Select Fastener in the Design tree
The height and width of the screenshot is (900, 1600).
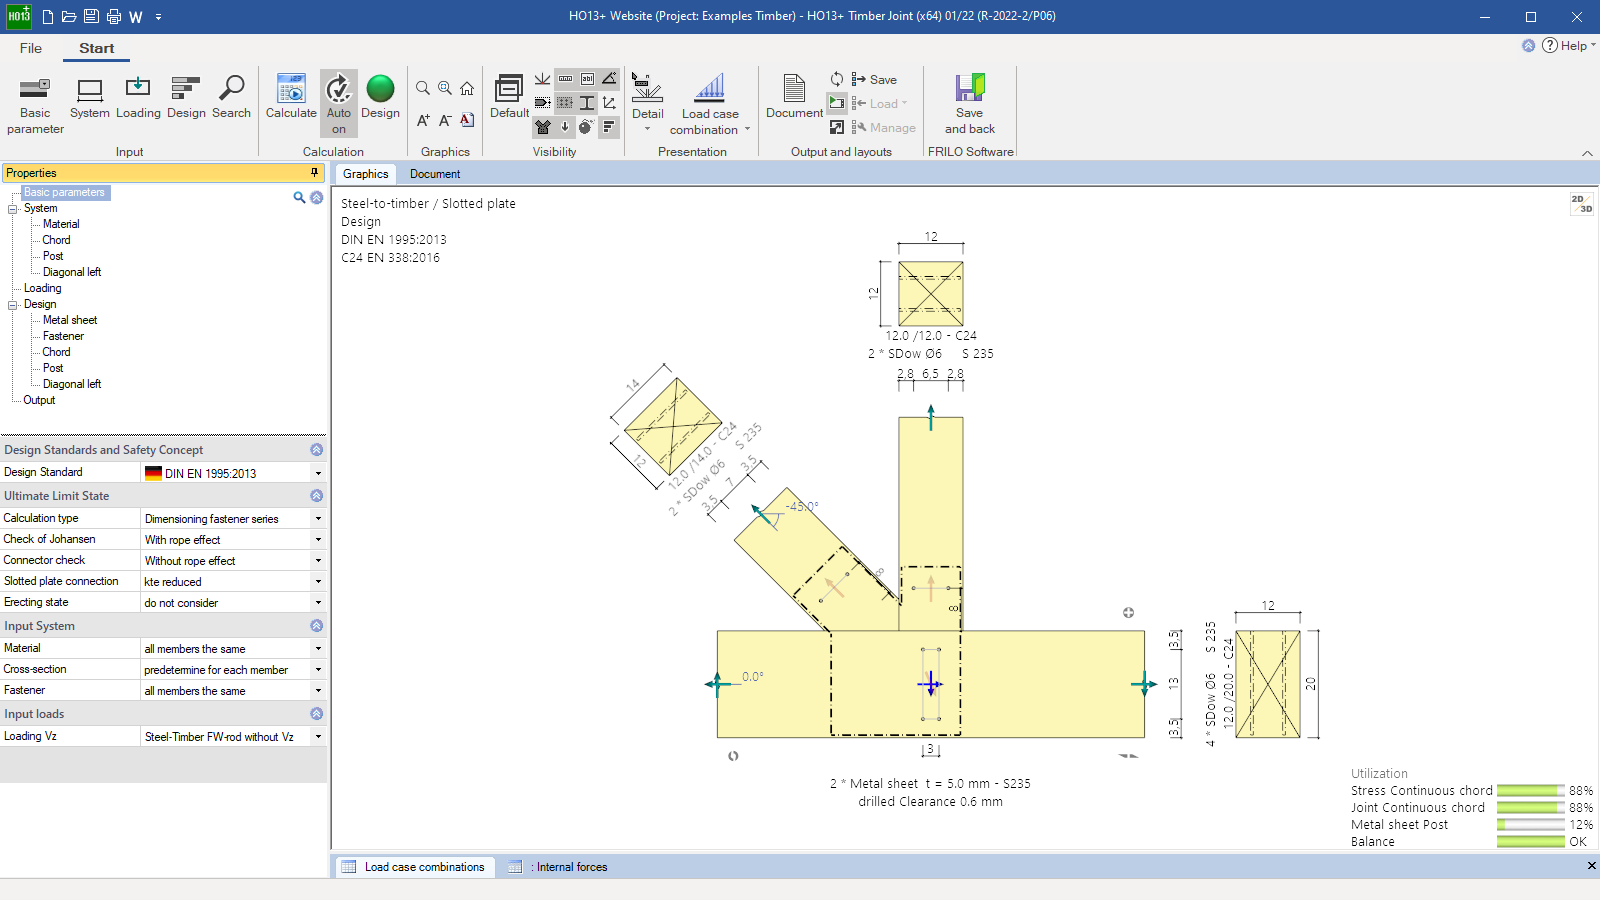click(x=63, y=336)
